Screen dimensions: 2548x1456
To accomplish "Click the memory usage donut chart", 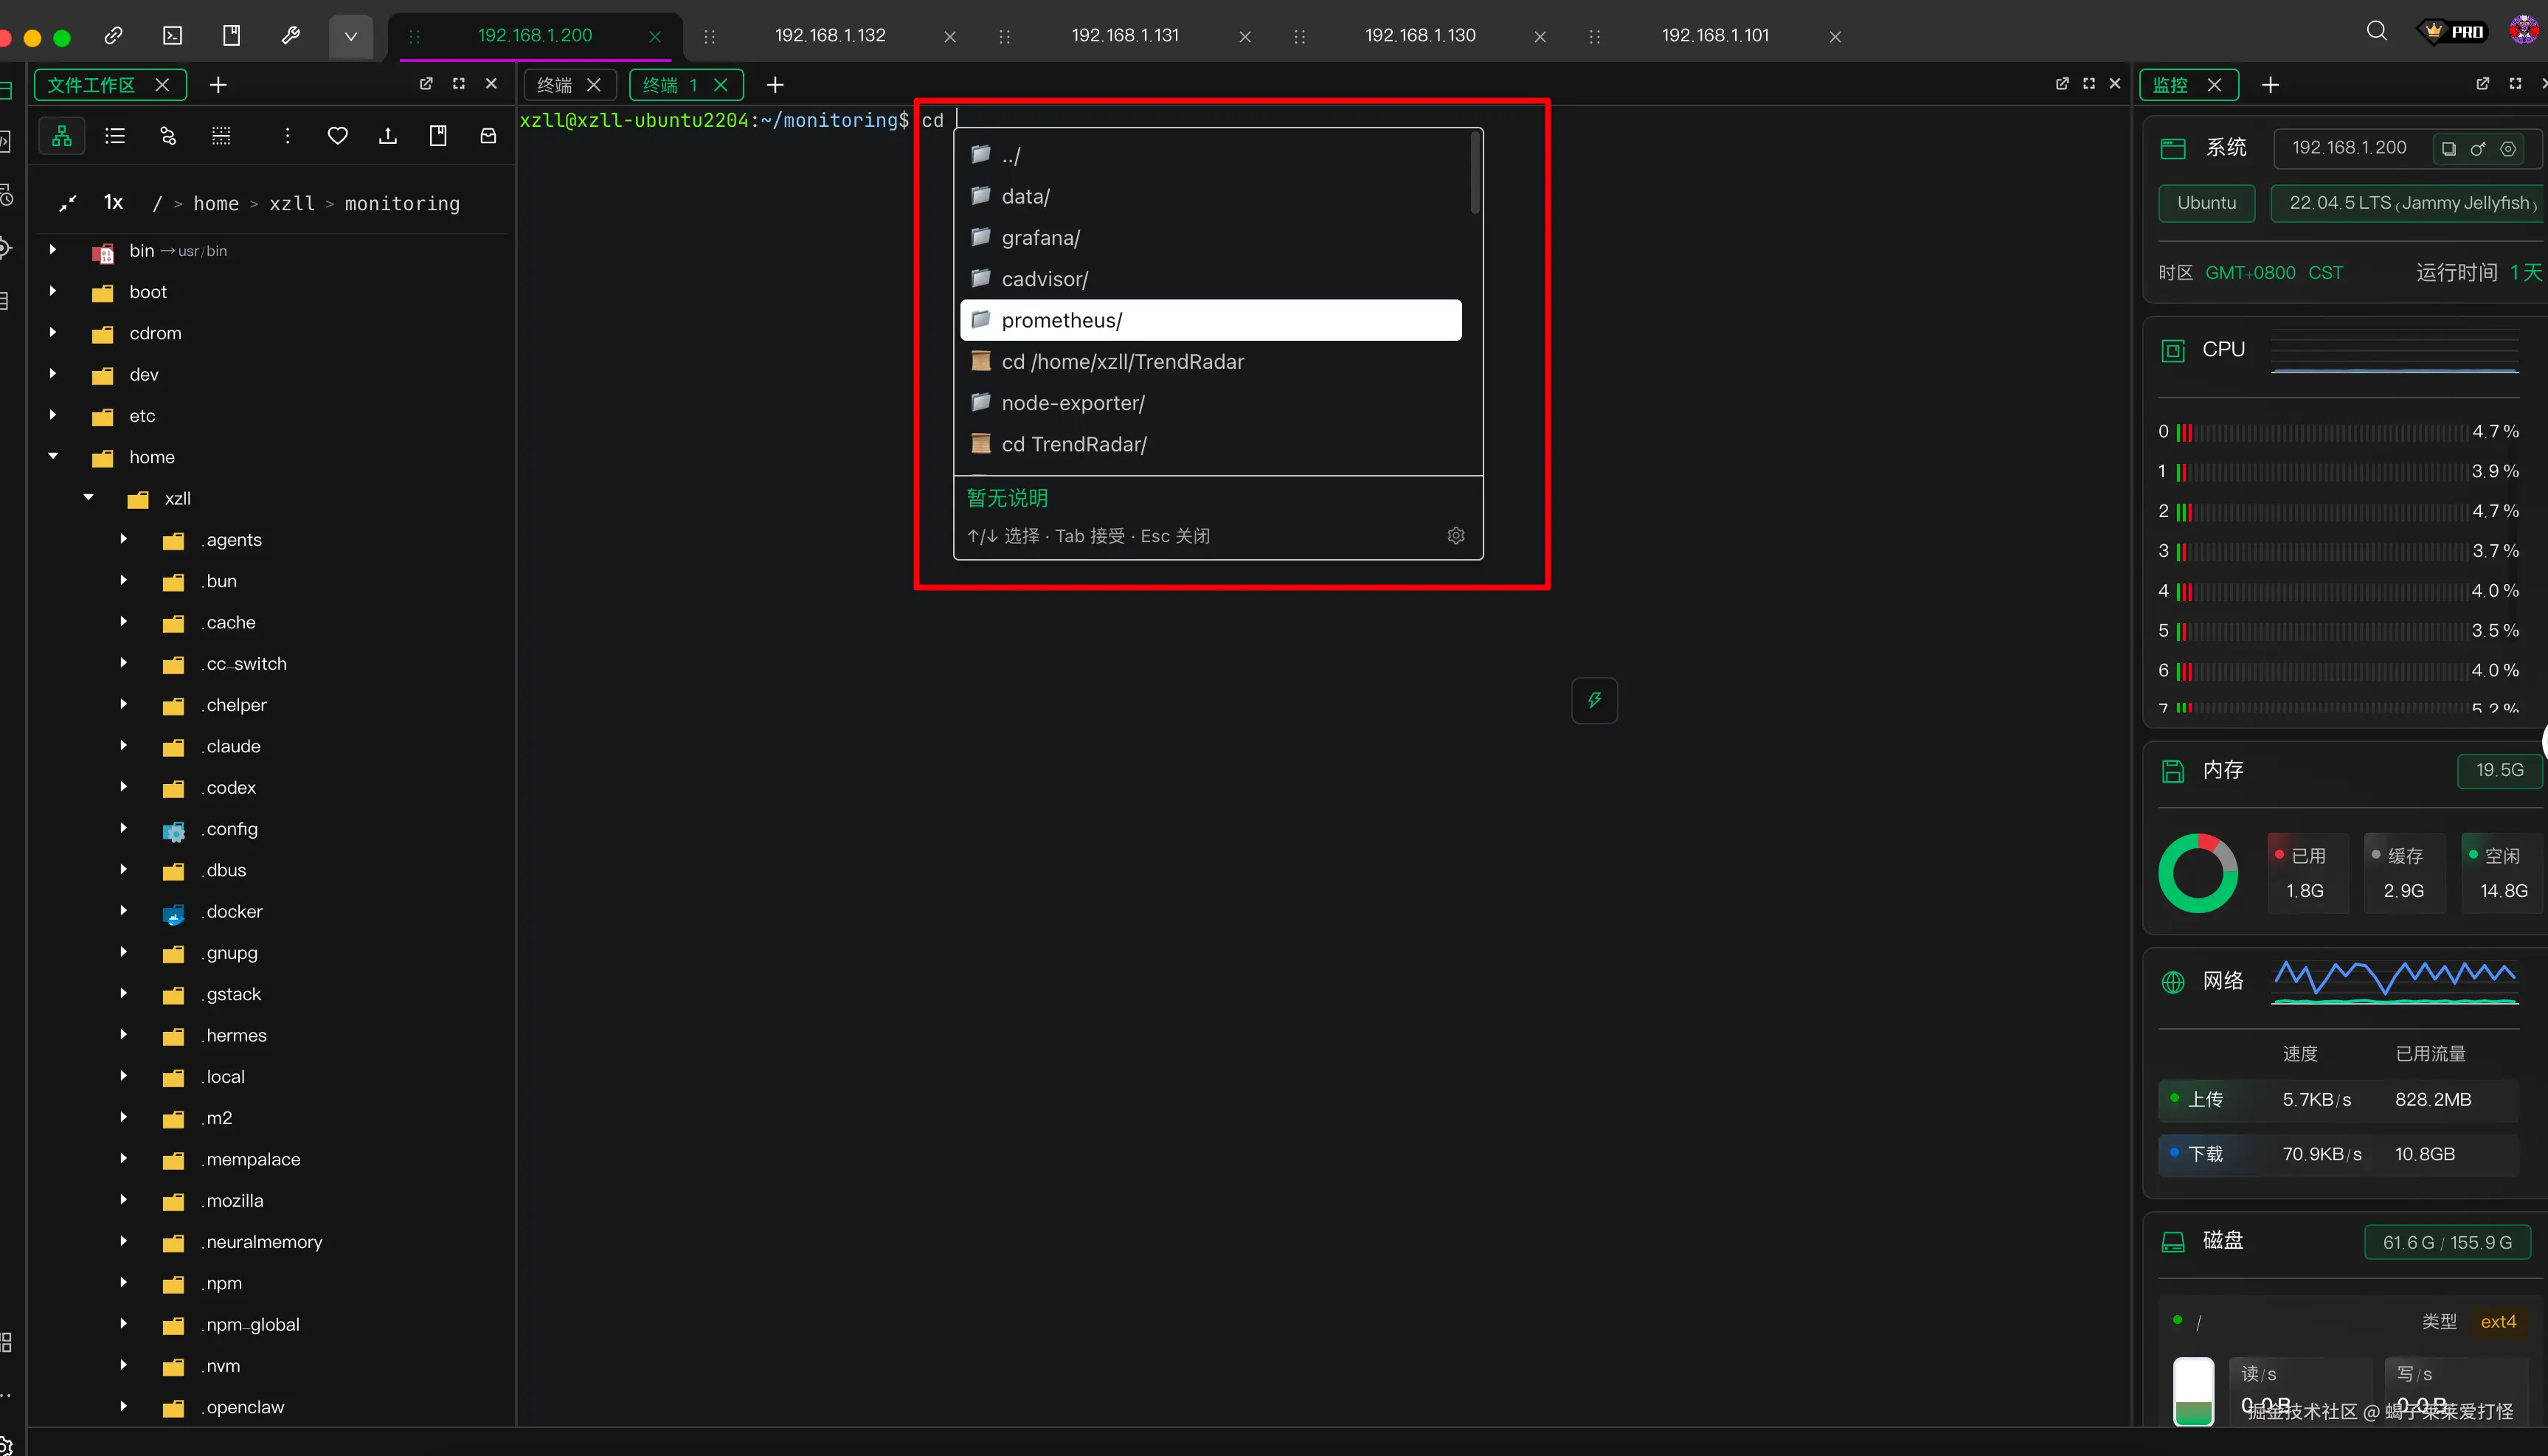I will [x=2198, y=873].
